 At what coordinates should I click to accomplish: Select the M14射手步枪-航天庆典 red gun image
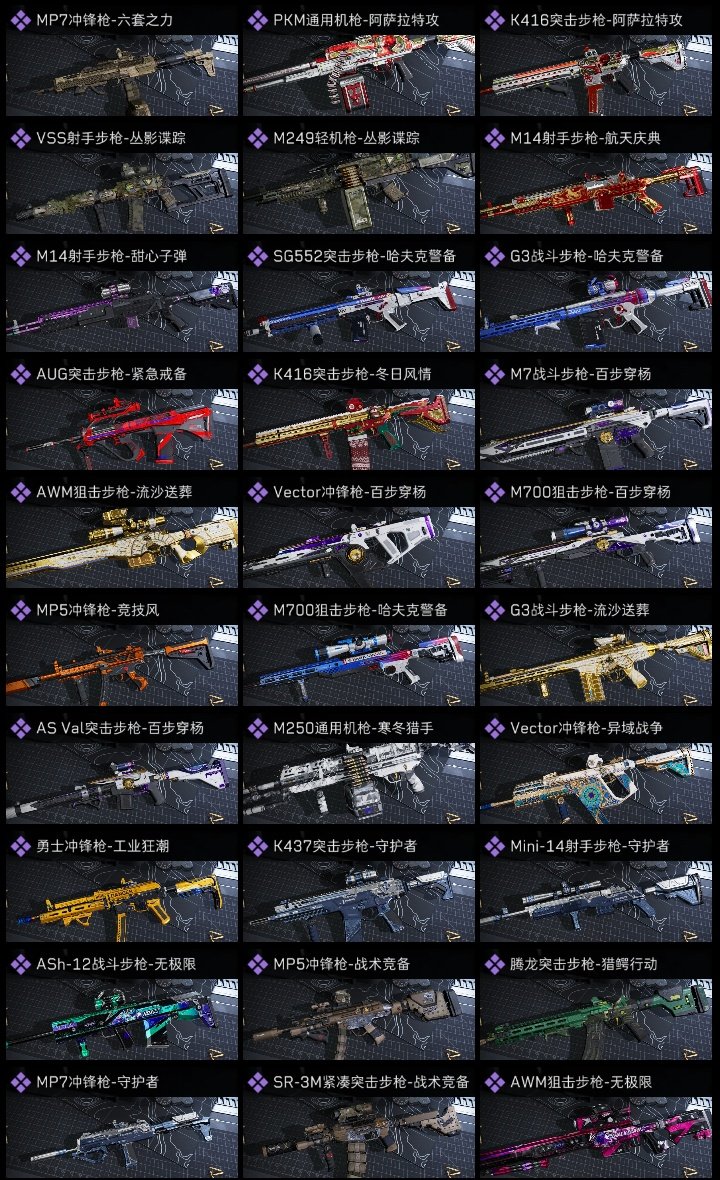click(x=596, y=193)
